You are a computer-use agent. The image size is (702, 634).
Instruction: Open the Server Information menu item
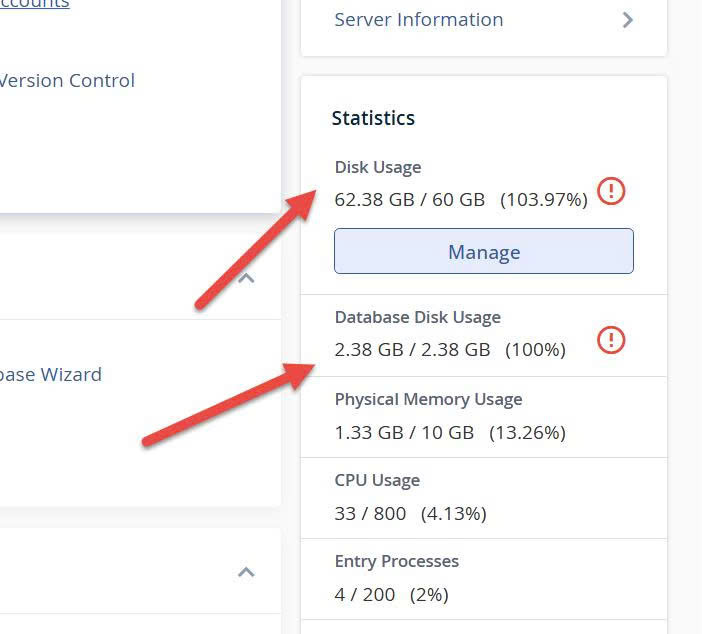(419, 20)
